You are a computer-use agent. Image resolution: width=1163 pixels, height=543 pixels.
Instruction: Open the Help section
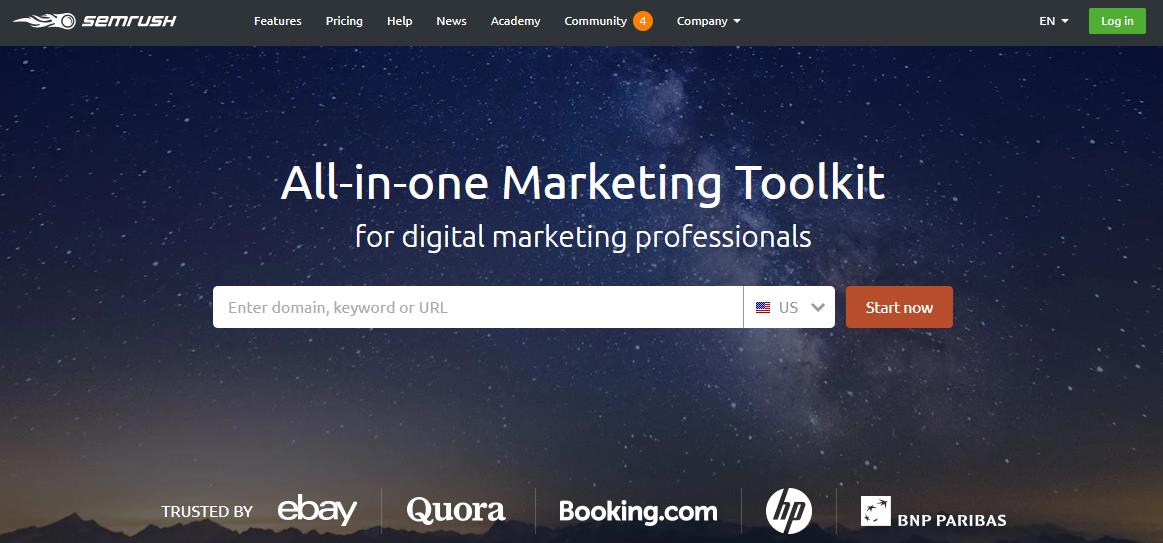(x=399, y=21)
